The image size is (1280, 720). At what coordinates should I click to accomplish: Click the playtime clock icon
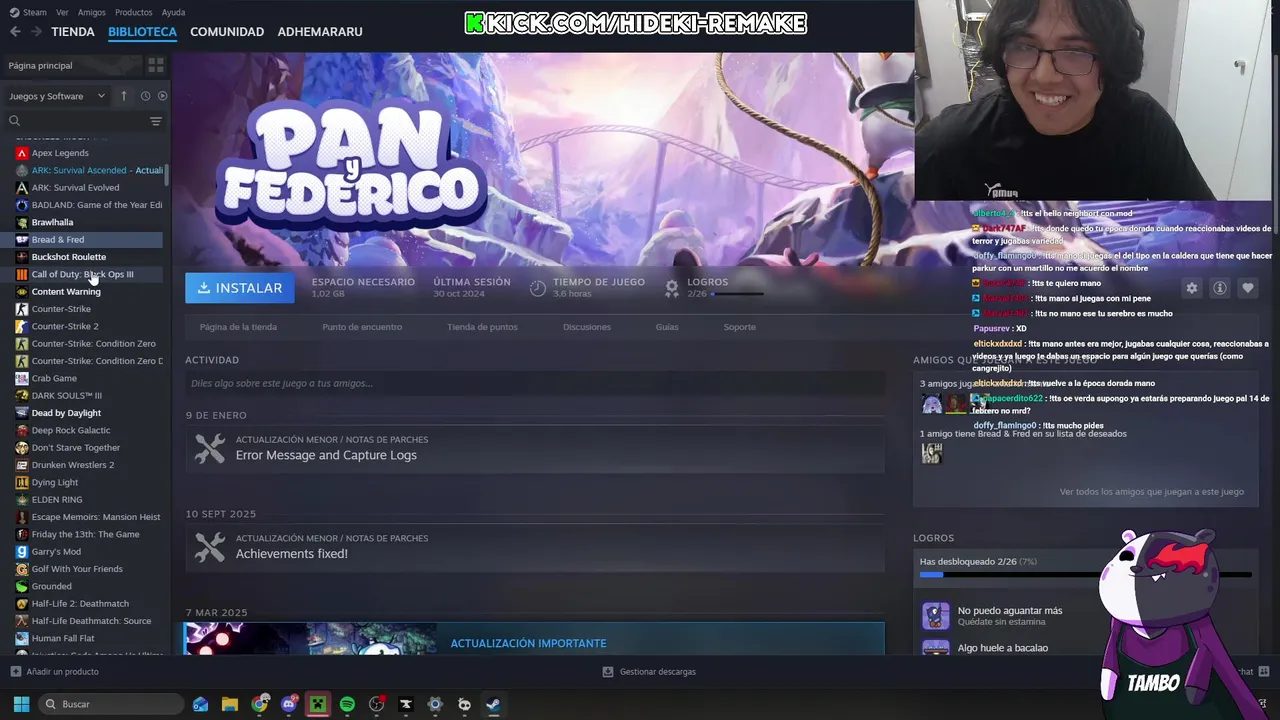pyautogui.click(x=538, y=288)
